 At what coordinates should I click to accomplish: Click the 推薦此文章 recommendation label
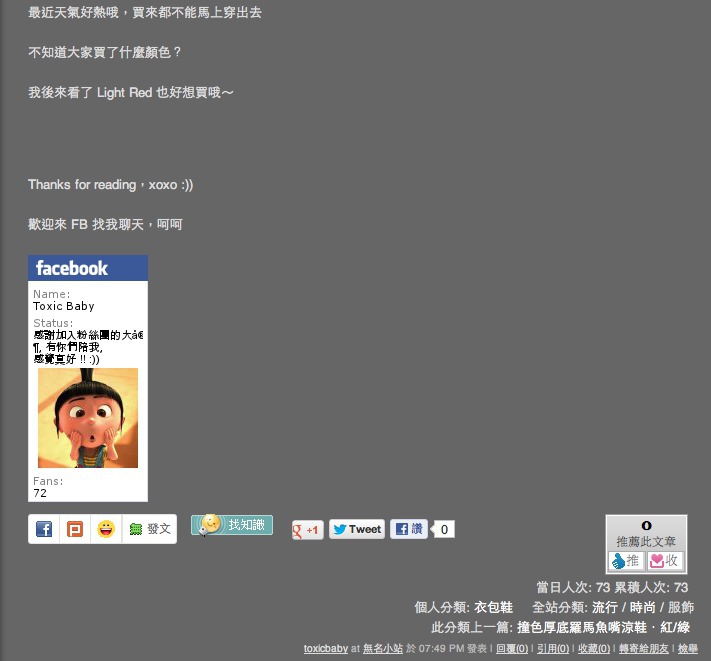point(646,541)
